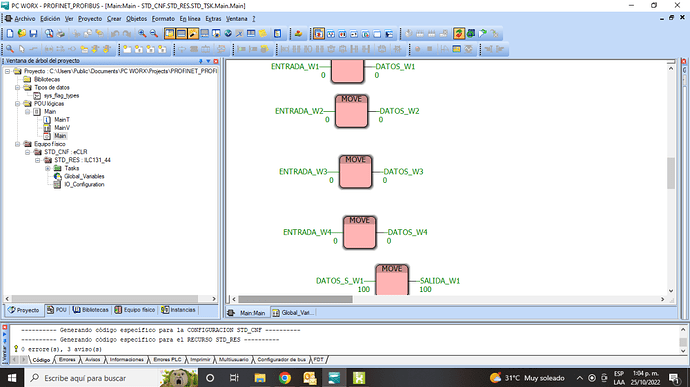This screenshot has height=387, width=690.
Task: Click the yellow sticky note toolbar icon
Action: [263, 33]
